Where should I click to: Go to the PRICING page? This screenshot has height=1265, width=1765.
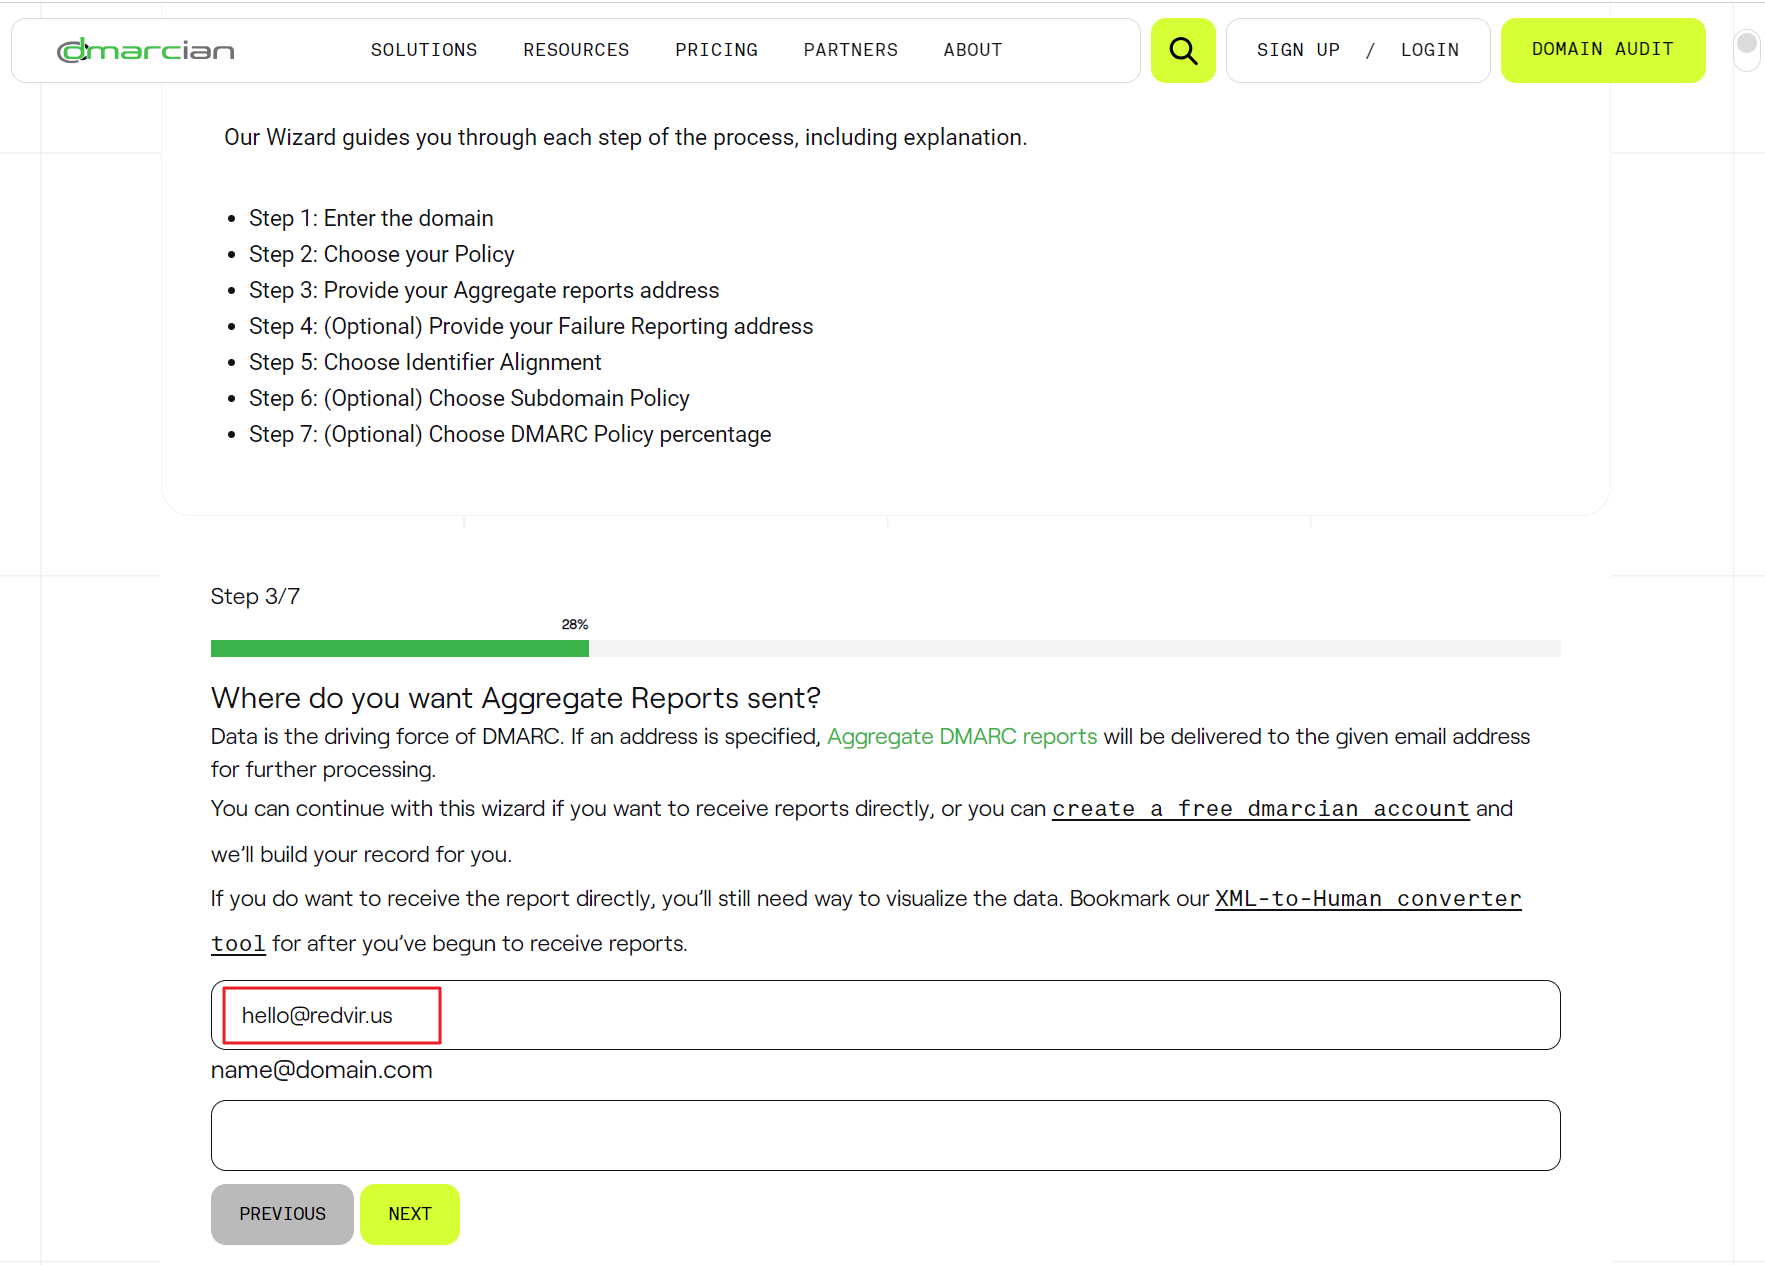pyautogui.click(x=716, y=50)
